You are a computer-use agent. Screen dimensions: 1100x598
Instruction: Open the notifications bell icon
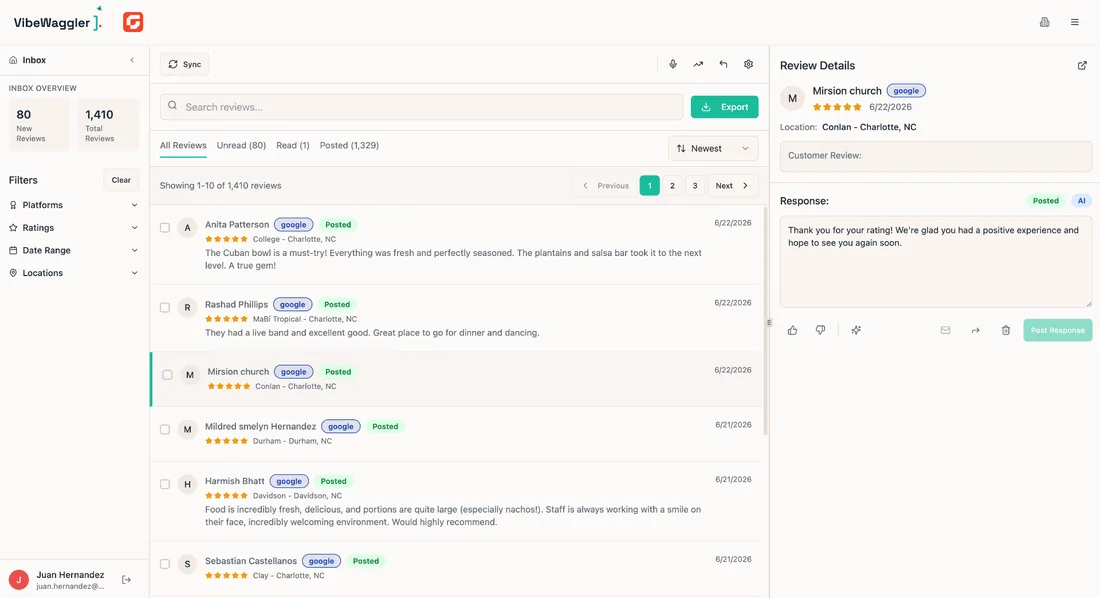coord(1045,22)
